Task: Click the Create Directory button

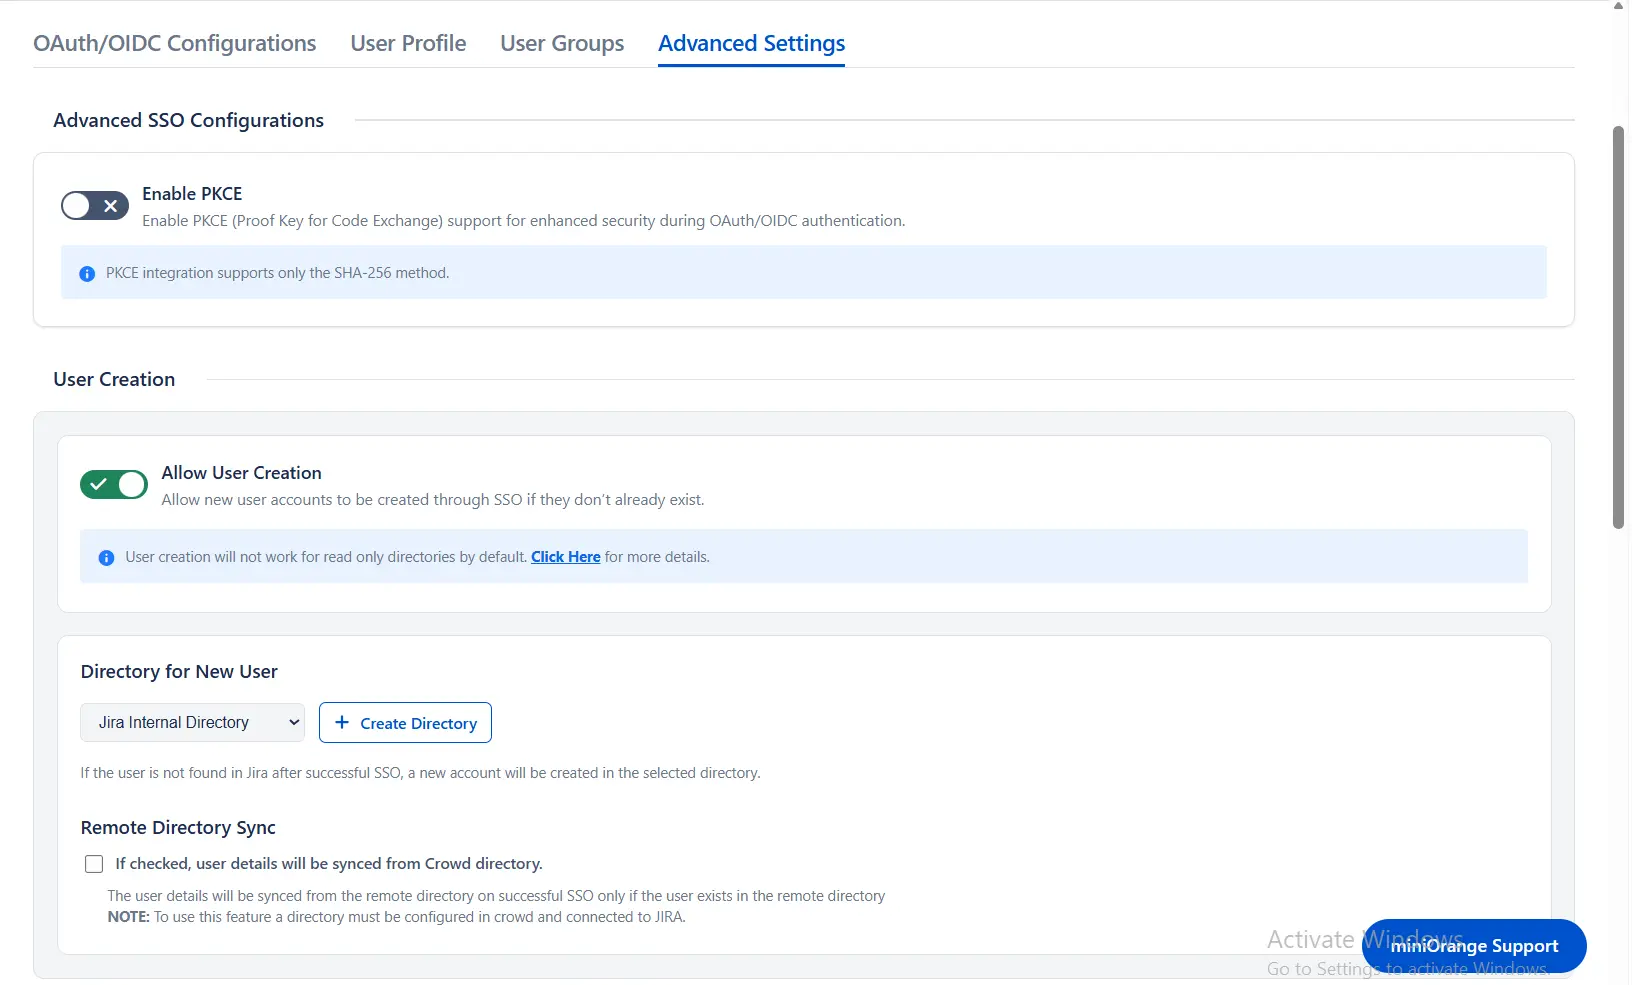Action: 405,723
